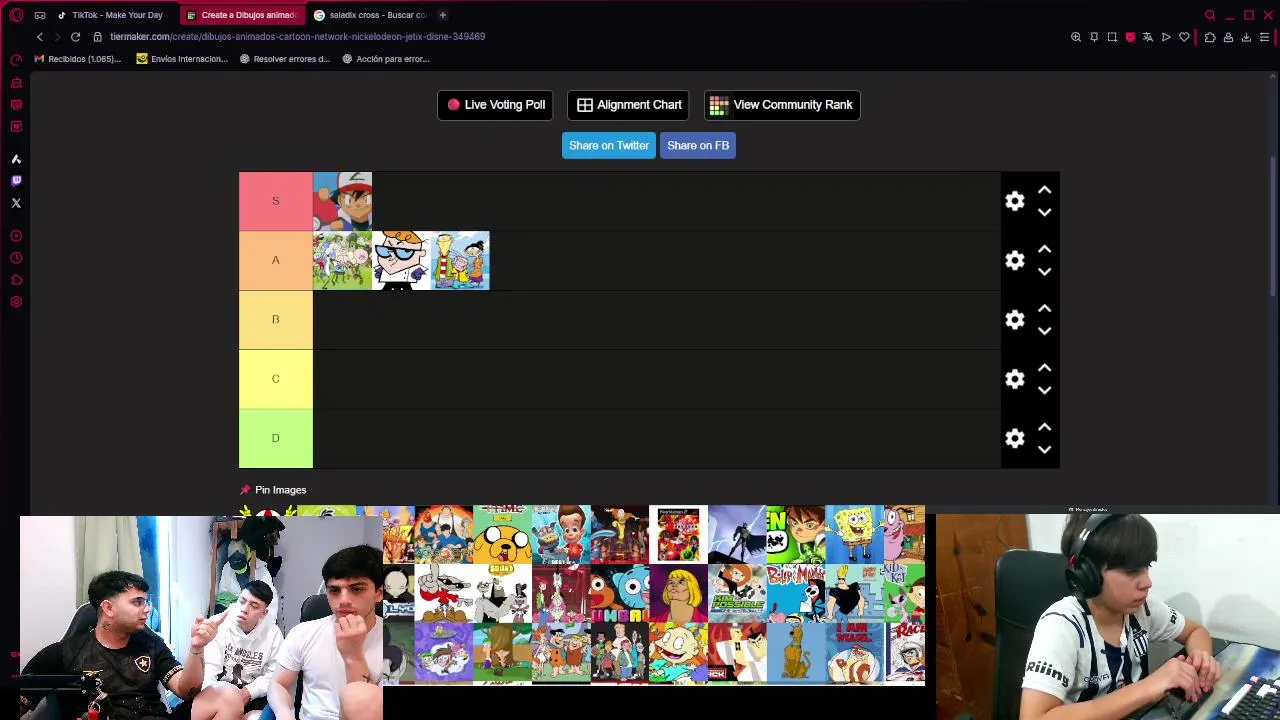Open Recibidos Gmail bookmark
The image size is (1280, 720).
coord(77,59)
